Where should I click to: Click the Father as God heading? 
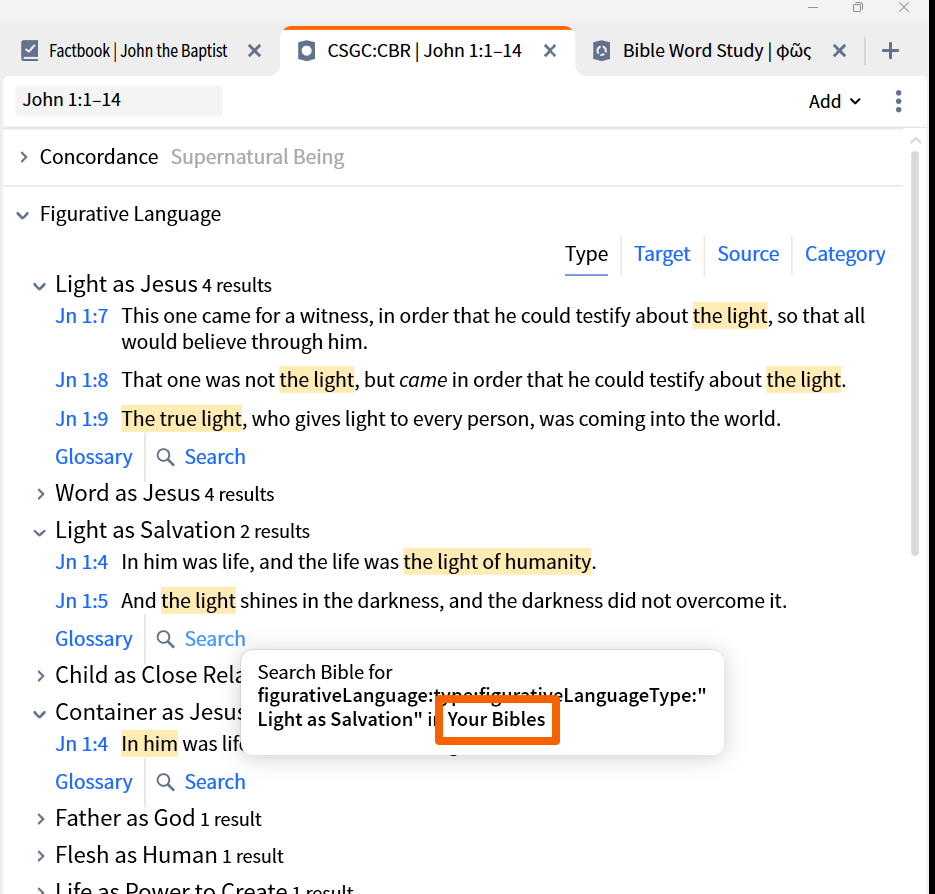coord(125,818)
